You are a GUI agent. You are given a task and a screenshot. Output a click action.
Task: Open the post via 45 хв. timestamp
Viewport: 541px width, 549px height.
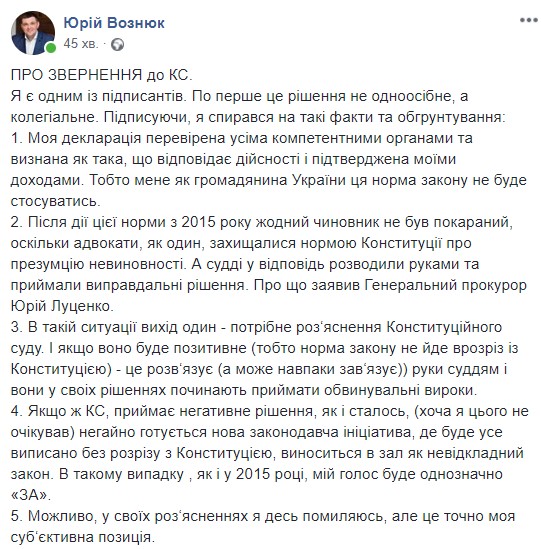[x=81, y=44]
